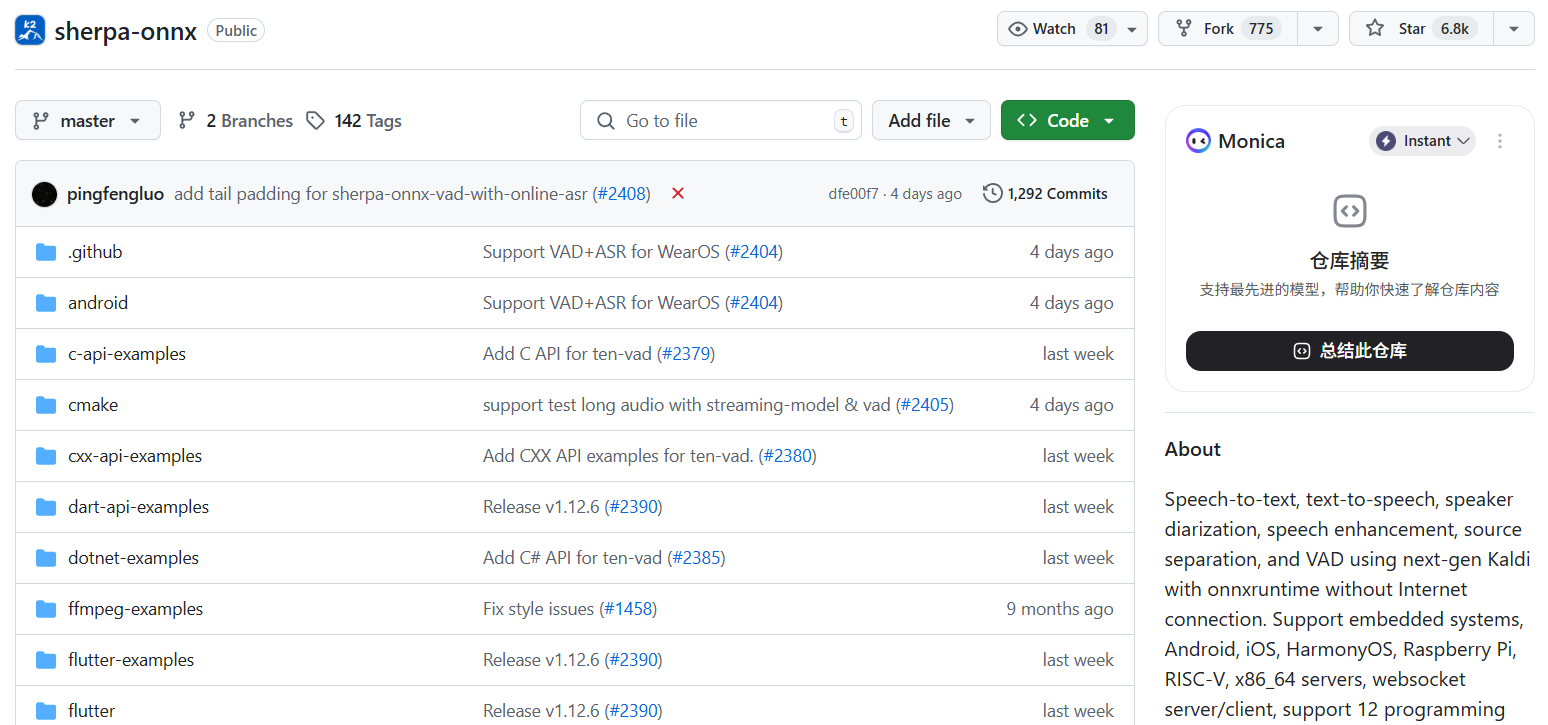Click the ffmpeg-examples folder icon

45,609
